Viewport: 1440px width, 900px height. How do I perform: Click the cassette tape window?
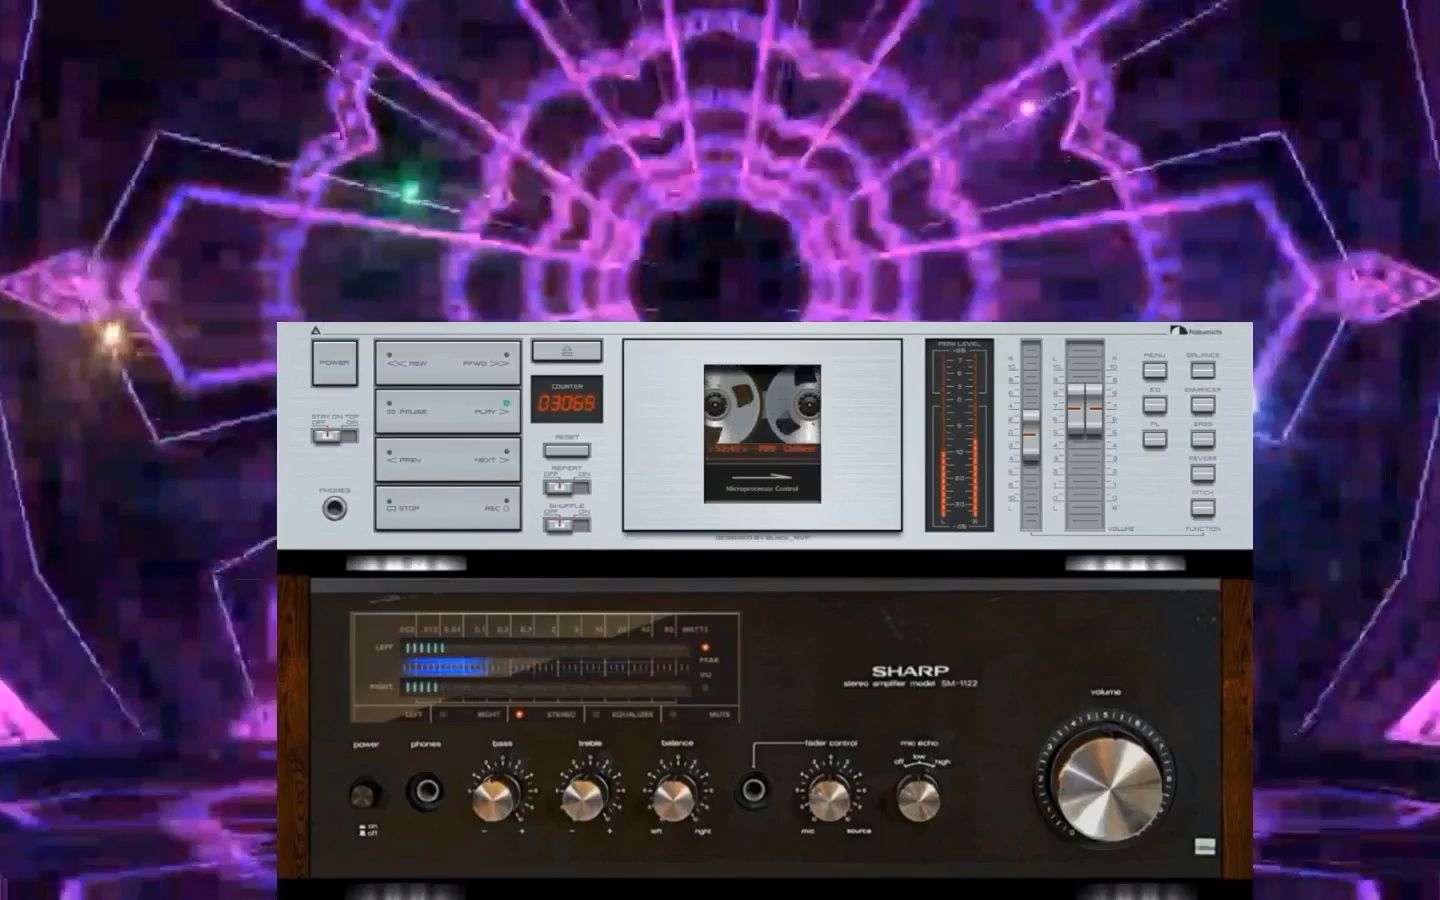pos(762,434)
